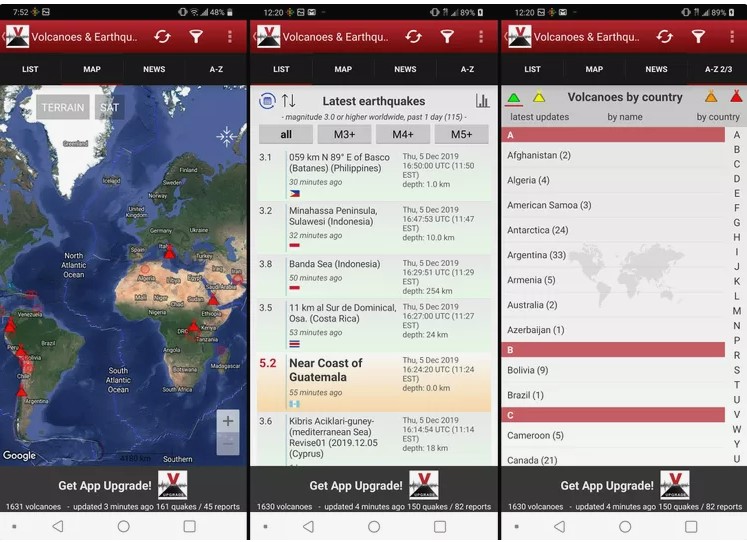The width and height of the screenshot is (747, 542).
Task: Enable the SAT satellite map layer
Action: 109,108
